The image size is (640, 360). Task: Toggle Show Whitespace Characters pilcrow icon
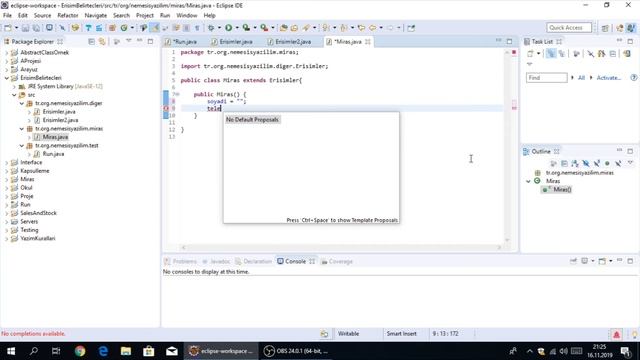tap(197, 28)
